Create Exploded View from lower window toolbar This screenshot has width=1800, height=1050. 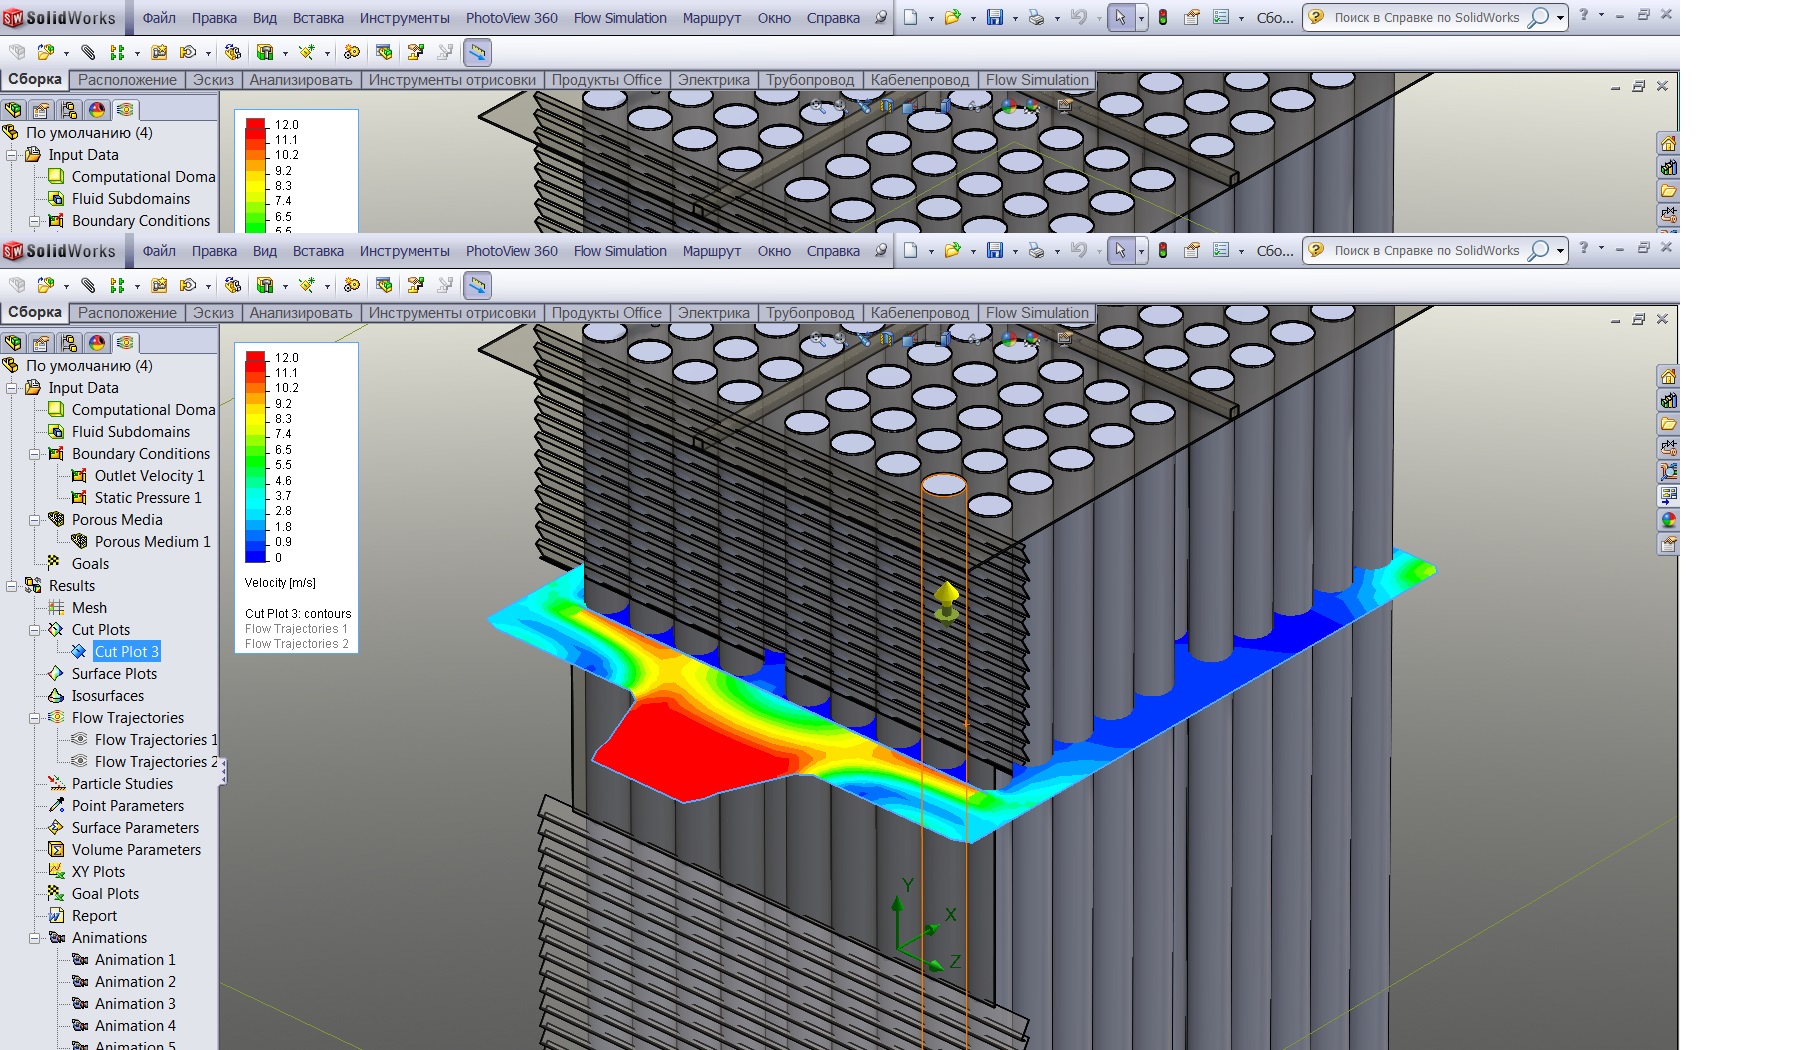click(416, 285)
